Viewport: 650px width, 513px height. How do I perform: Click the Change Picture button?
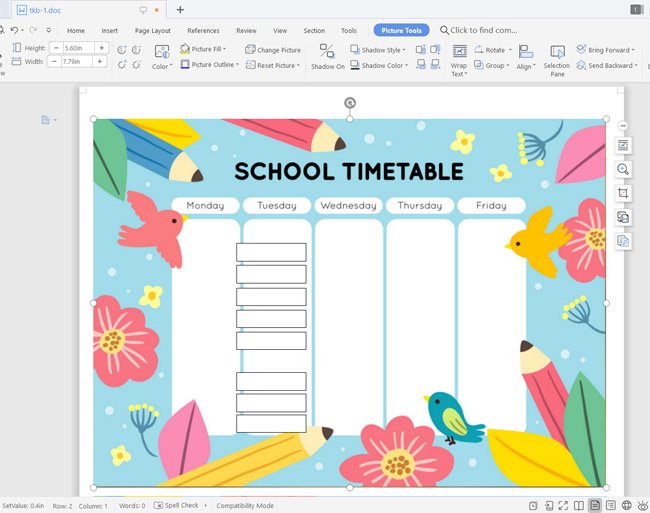(273, 50)
